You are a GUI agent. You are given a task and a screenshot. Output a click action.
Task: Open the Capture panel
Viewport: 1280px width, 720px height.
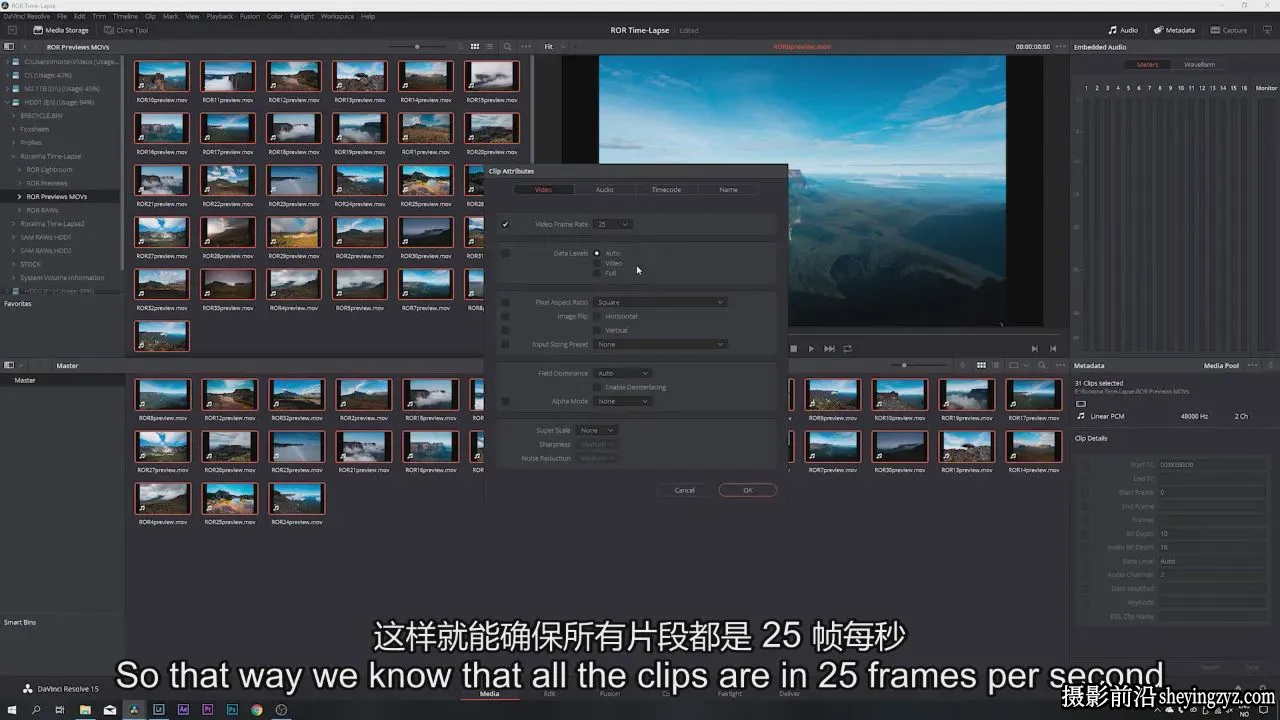(1229, 30)
